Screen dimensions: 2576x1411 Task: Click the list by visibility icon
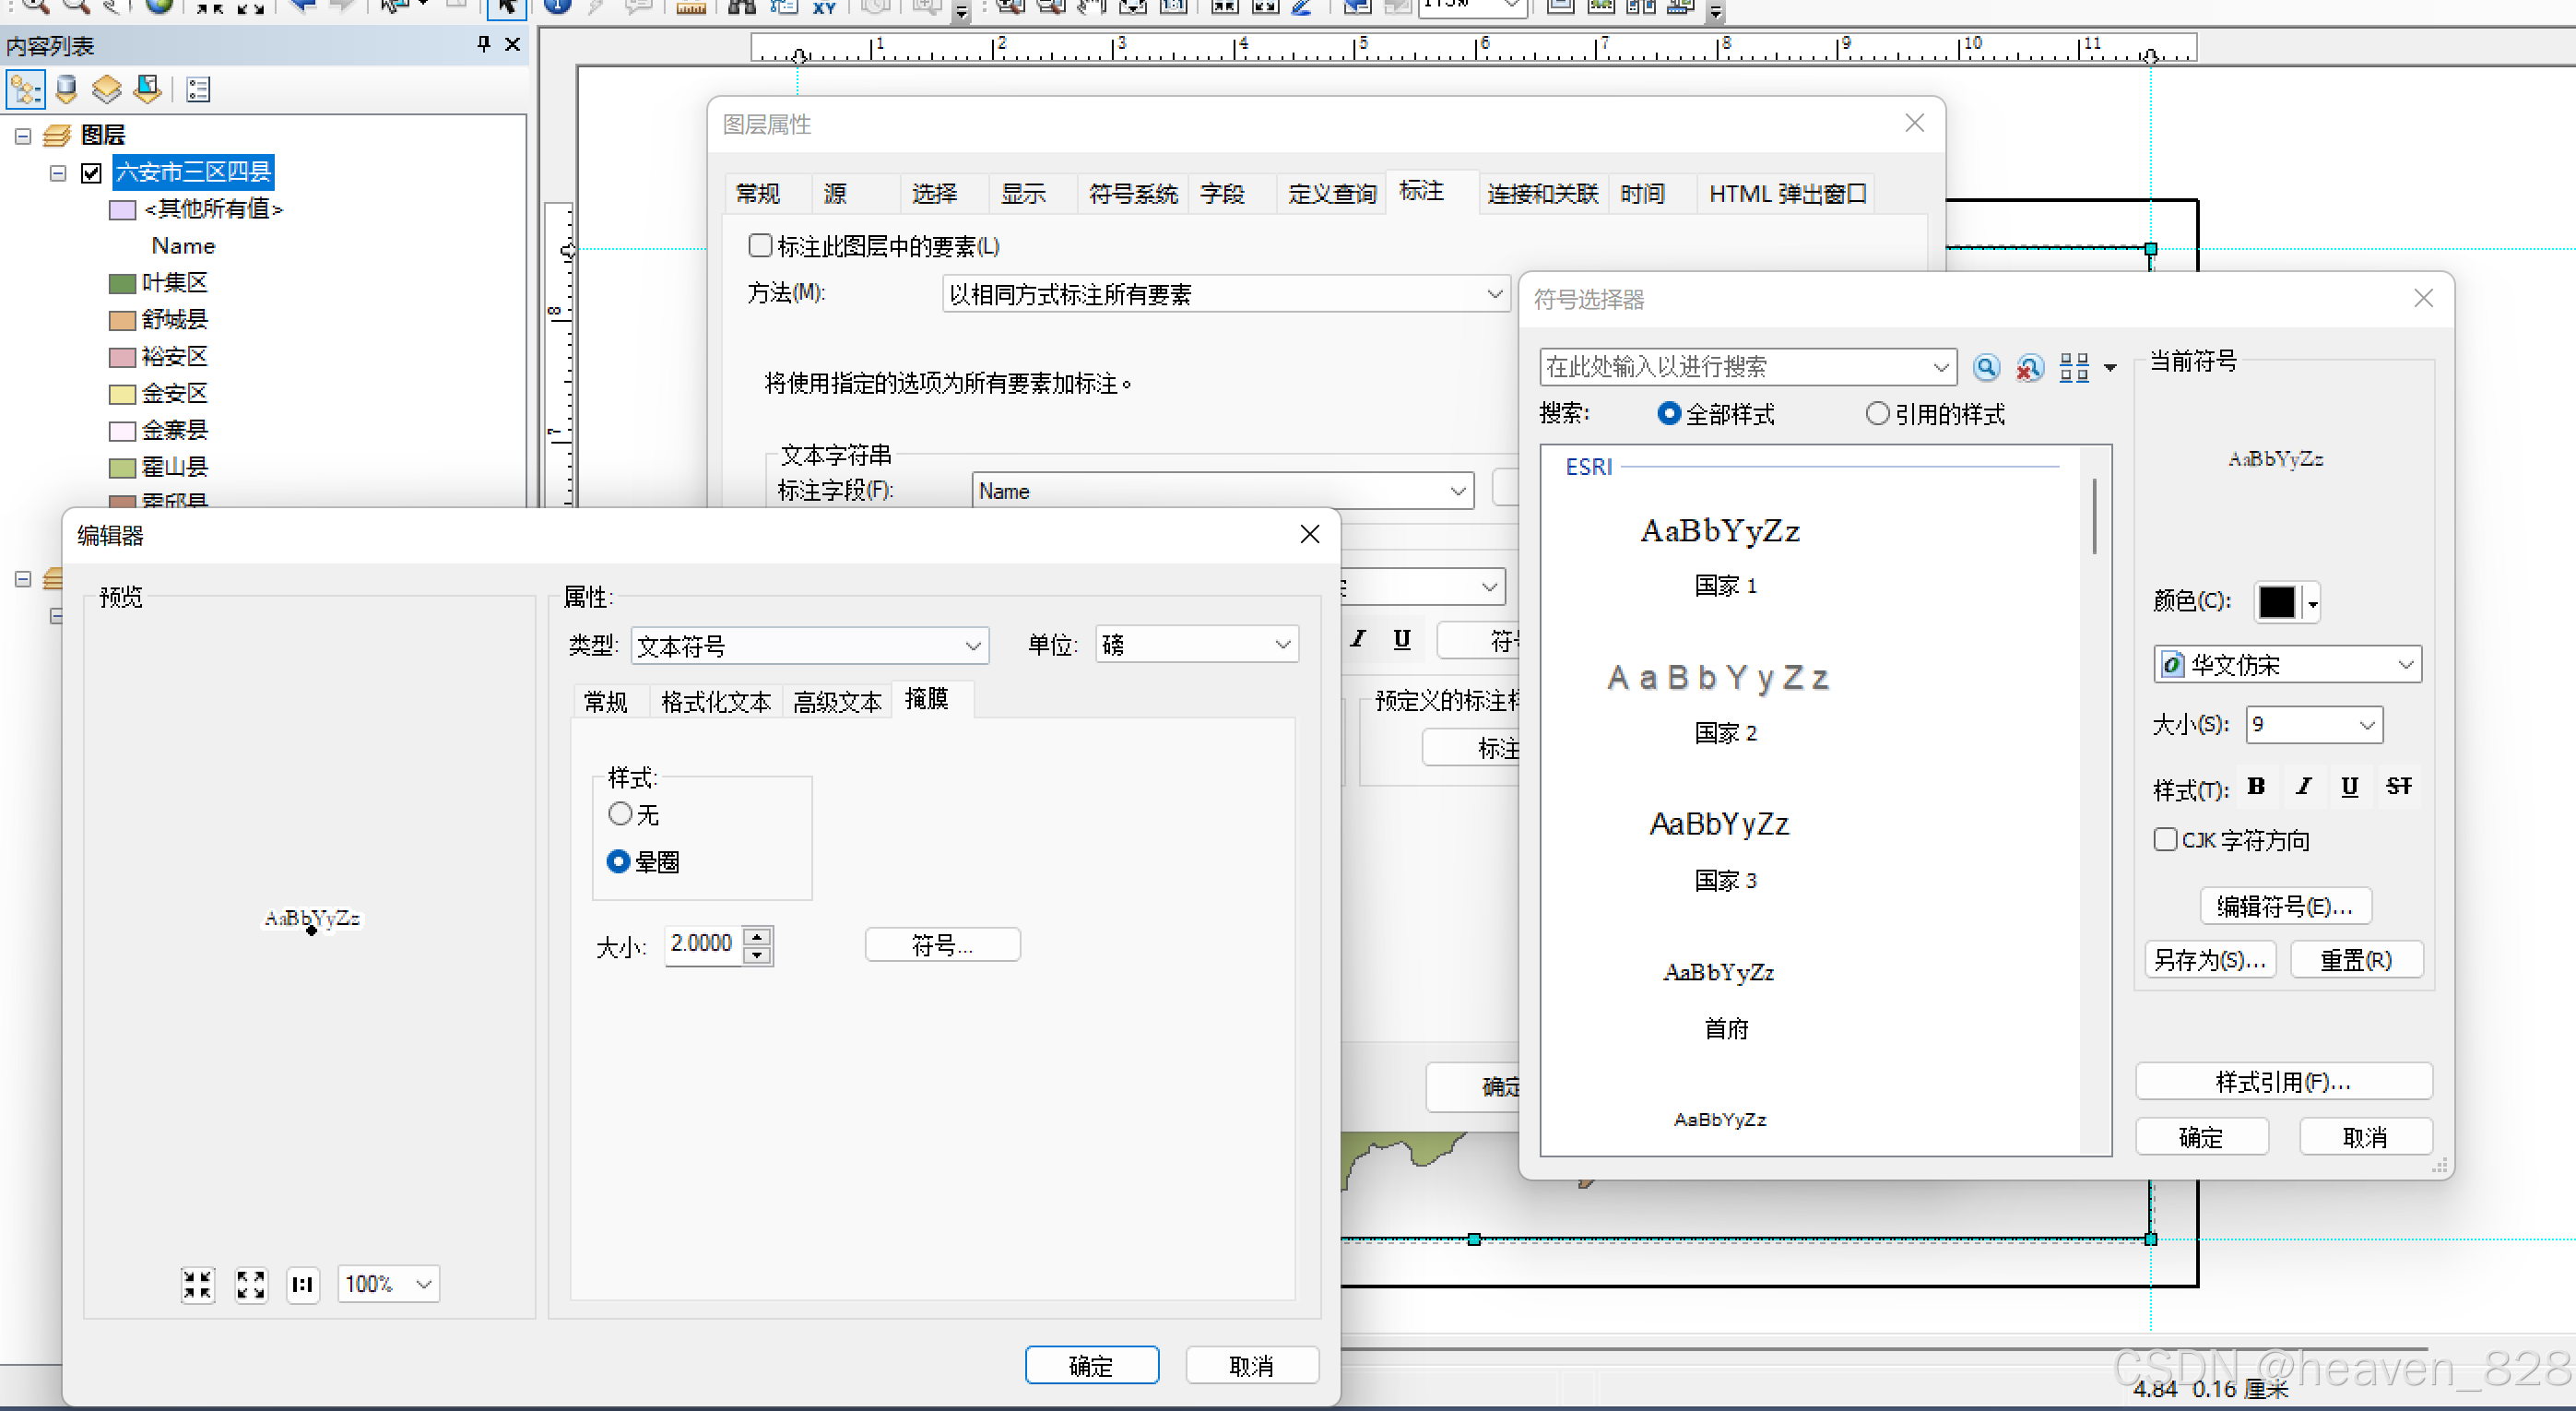pos(106,90)
